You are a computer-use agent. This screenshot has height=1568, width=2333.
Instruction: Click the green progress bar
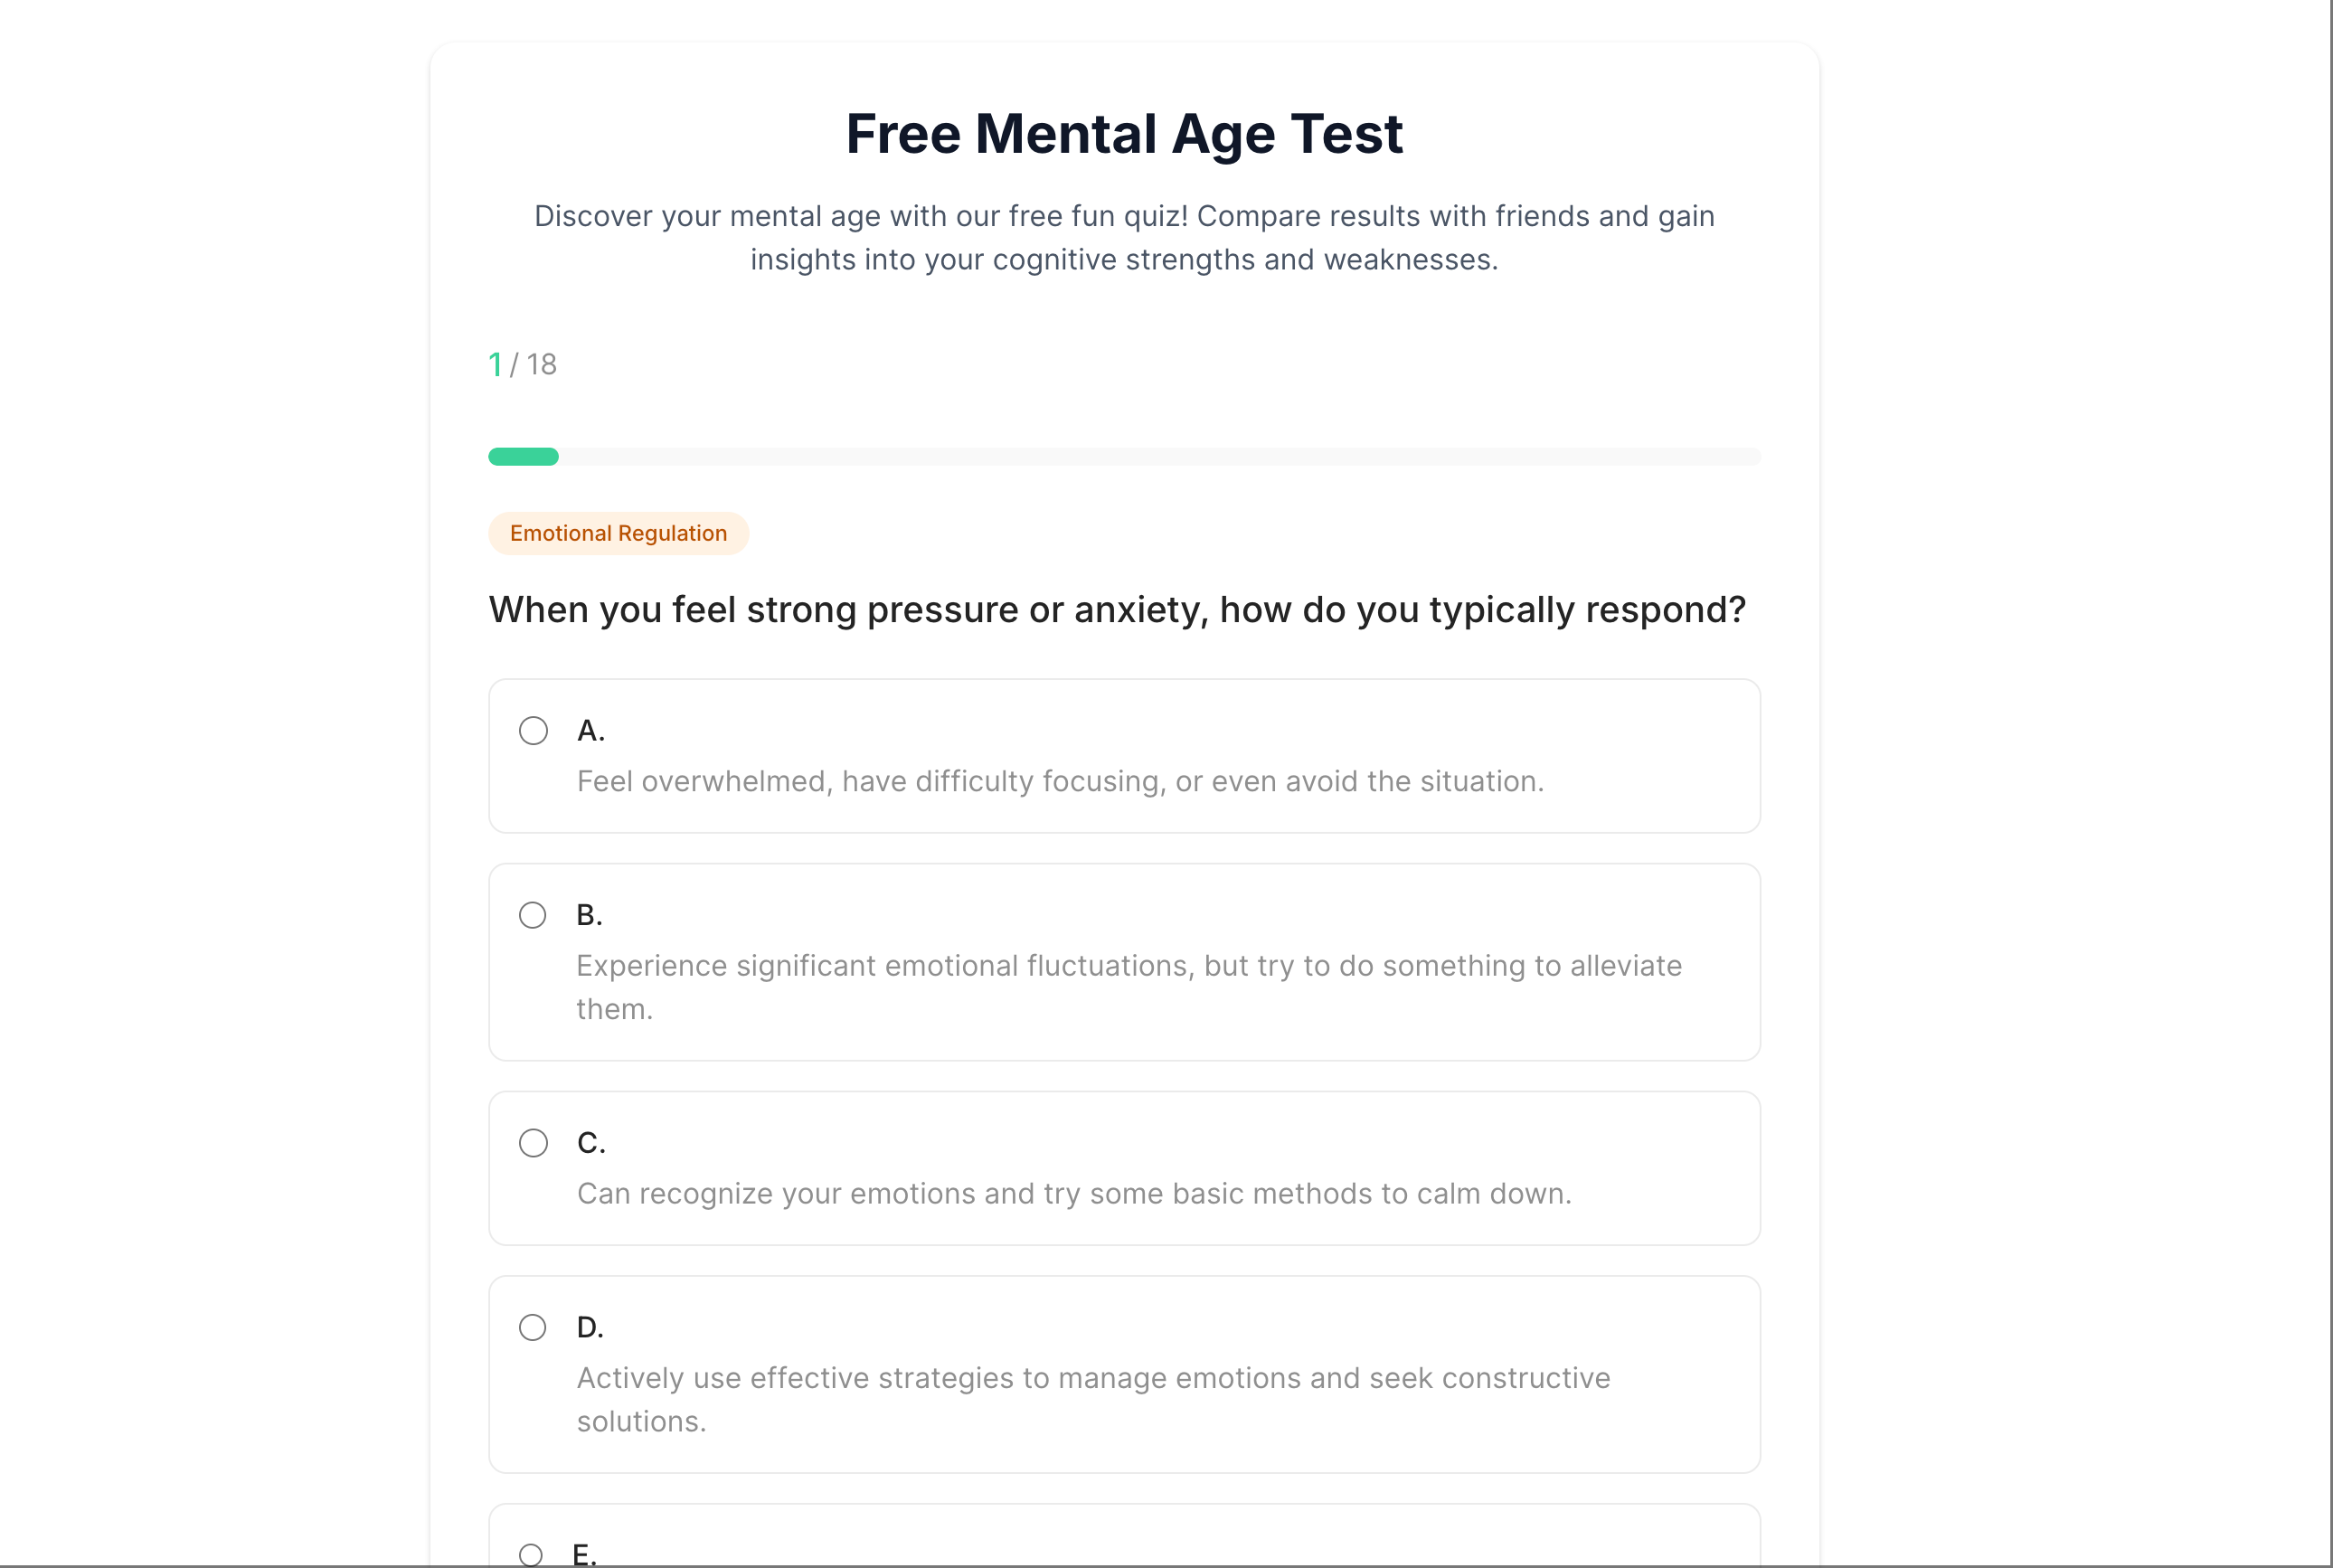click(x=522, y=456)
